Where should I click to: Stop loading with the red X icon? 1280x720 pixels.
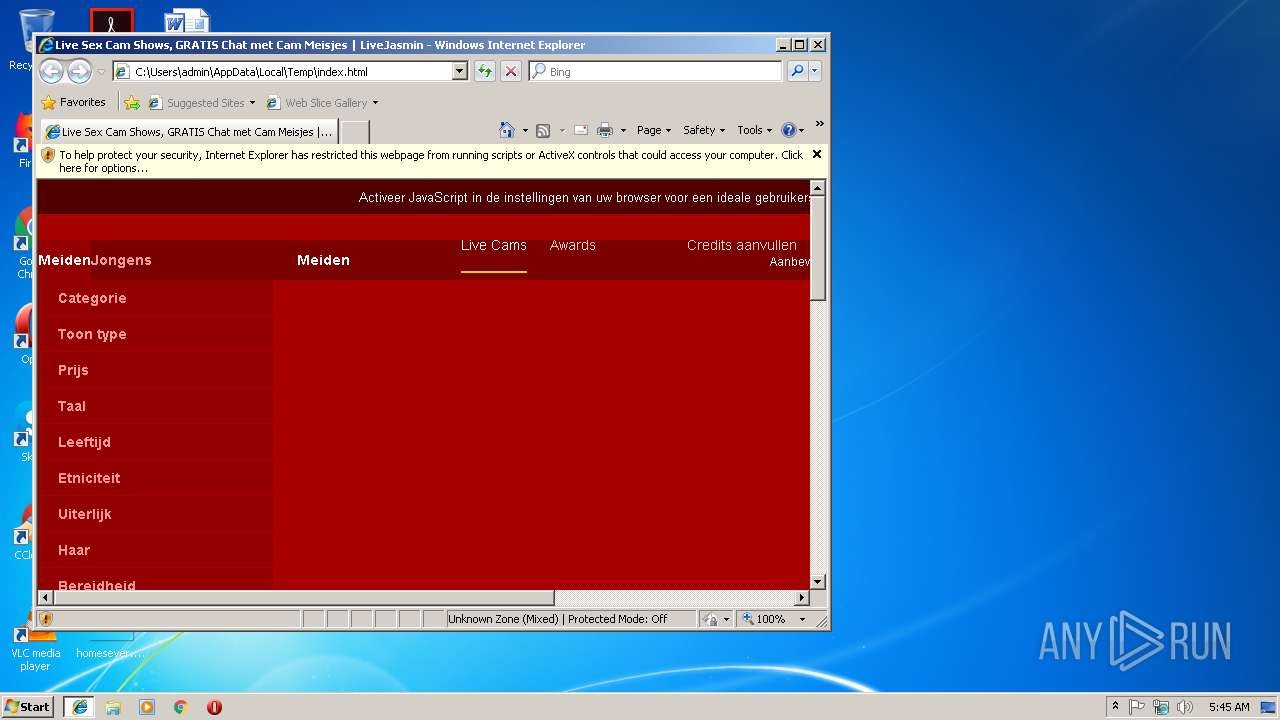click(511, 71)
